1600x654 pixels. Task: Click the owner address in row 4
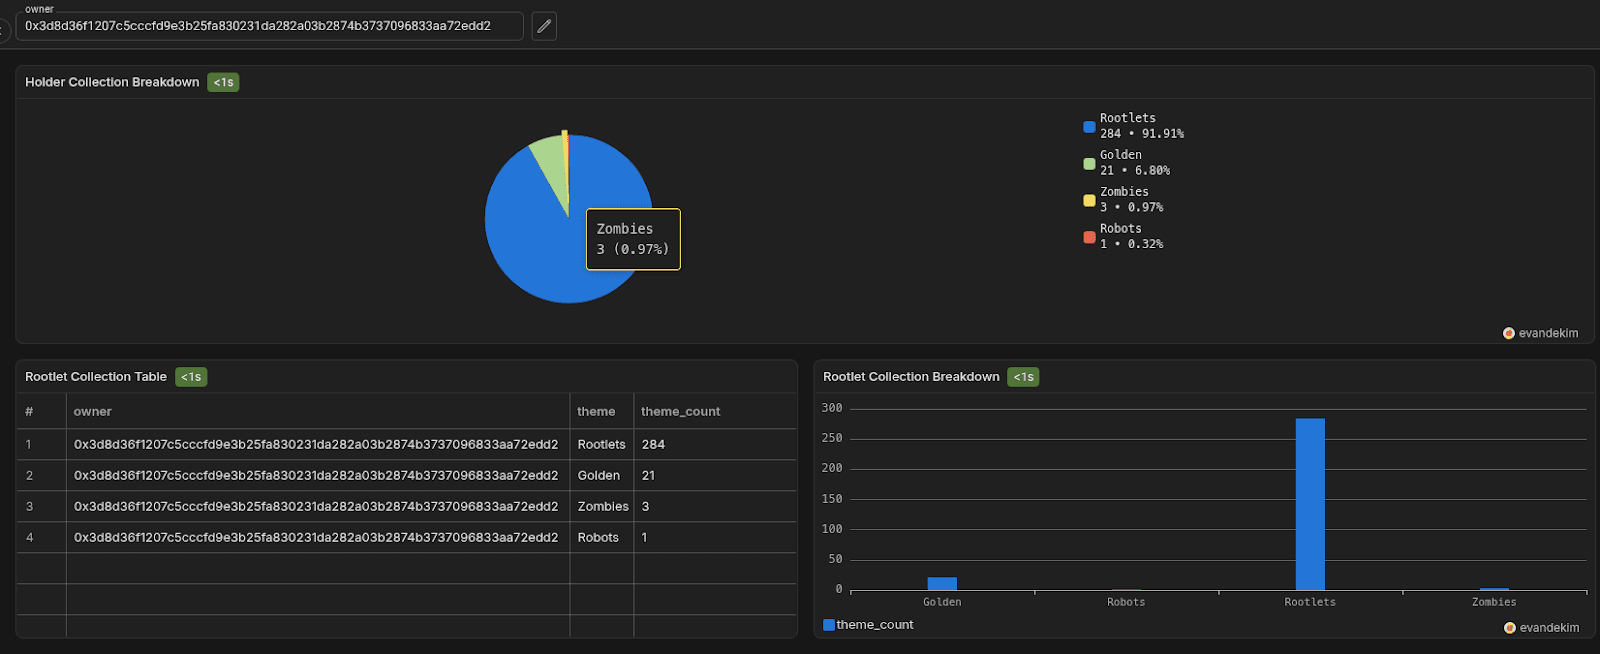pyautogui.click(x=316, y=537)
